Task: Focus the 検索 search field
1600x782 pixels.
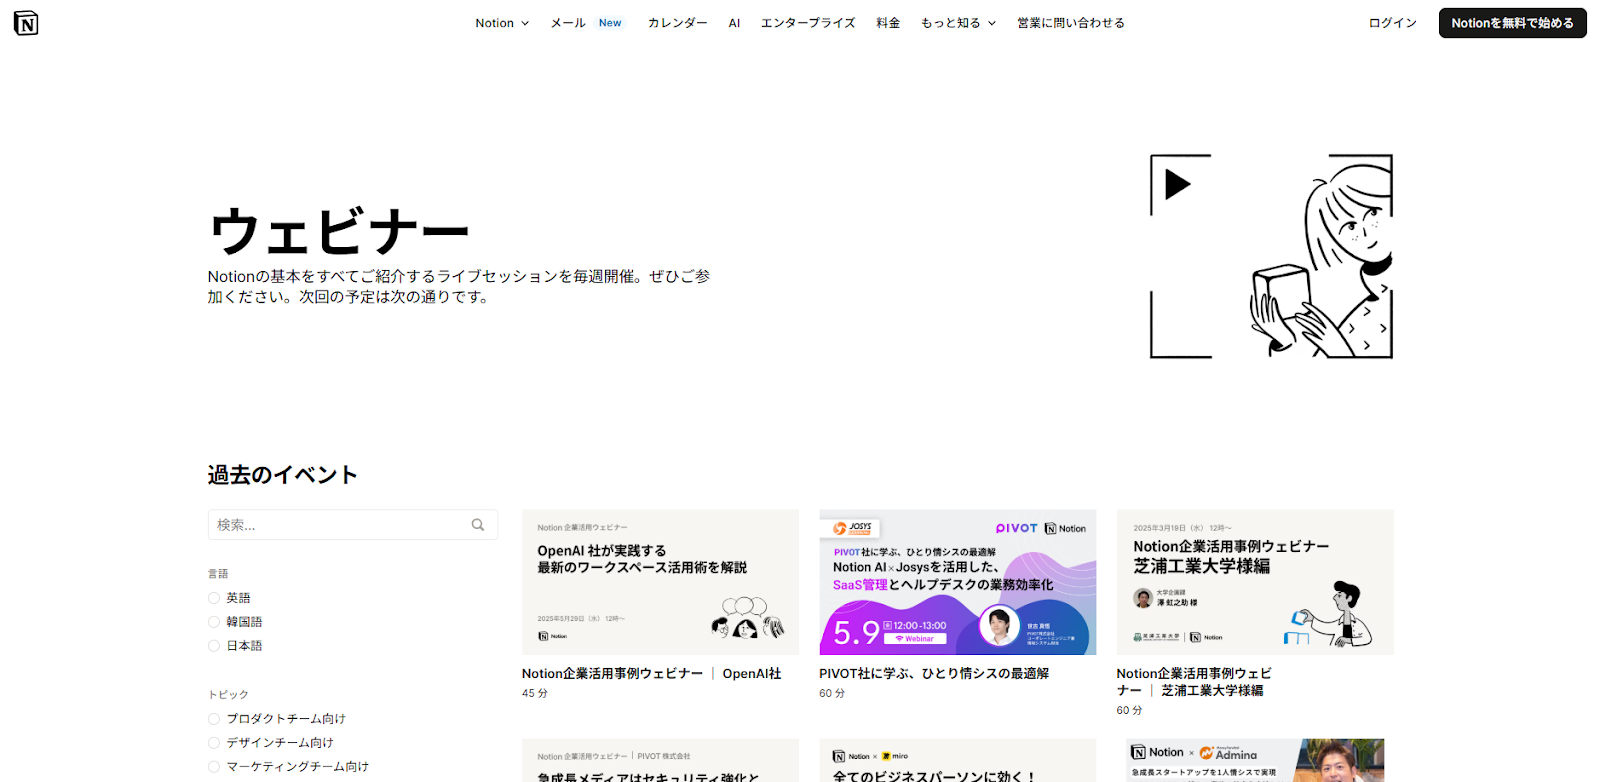Action: click(x=352, y=525)
